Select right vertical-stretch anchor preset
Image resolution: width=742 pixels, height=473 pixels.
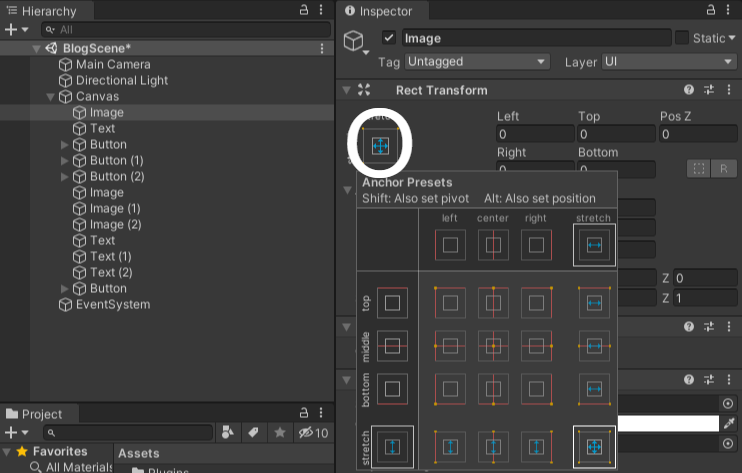pyautogui.click(x=536, y=447)
